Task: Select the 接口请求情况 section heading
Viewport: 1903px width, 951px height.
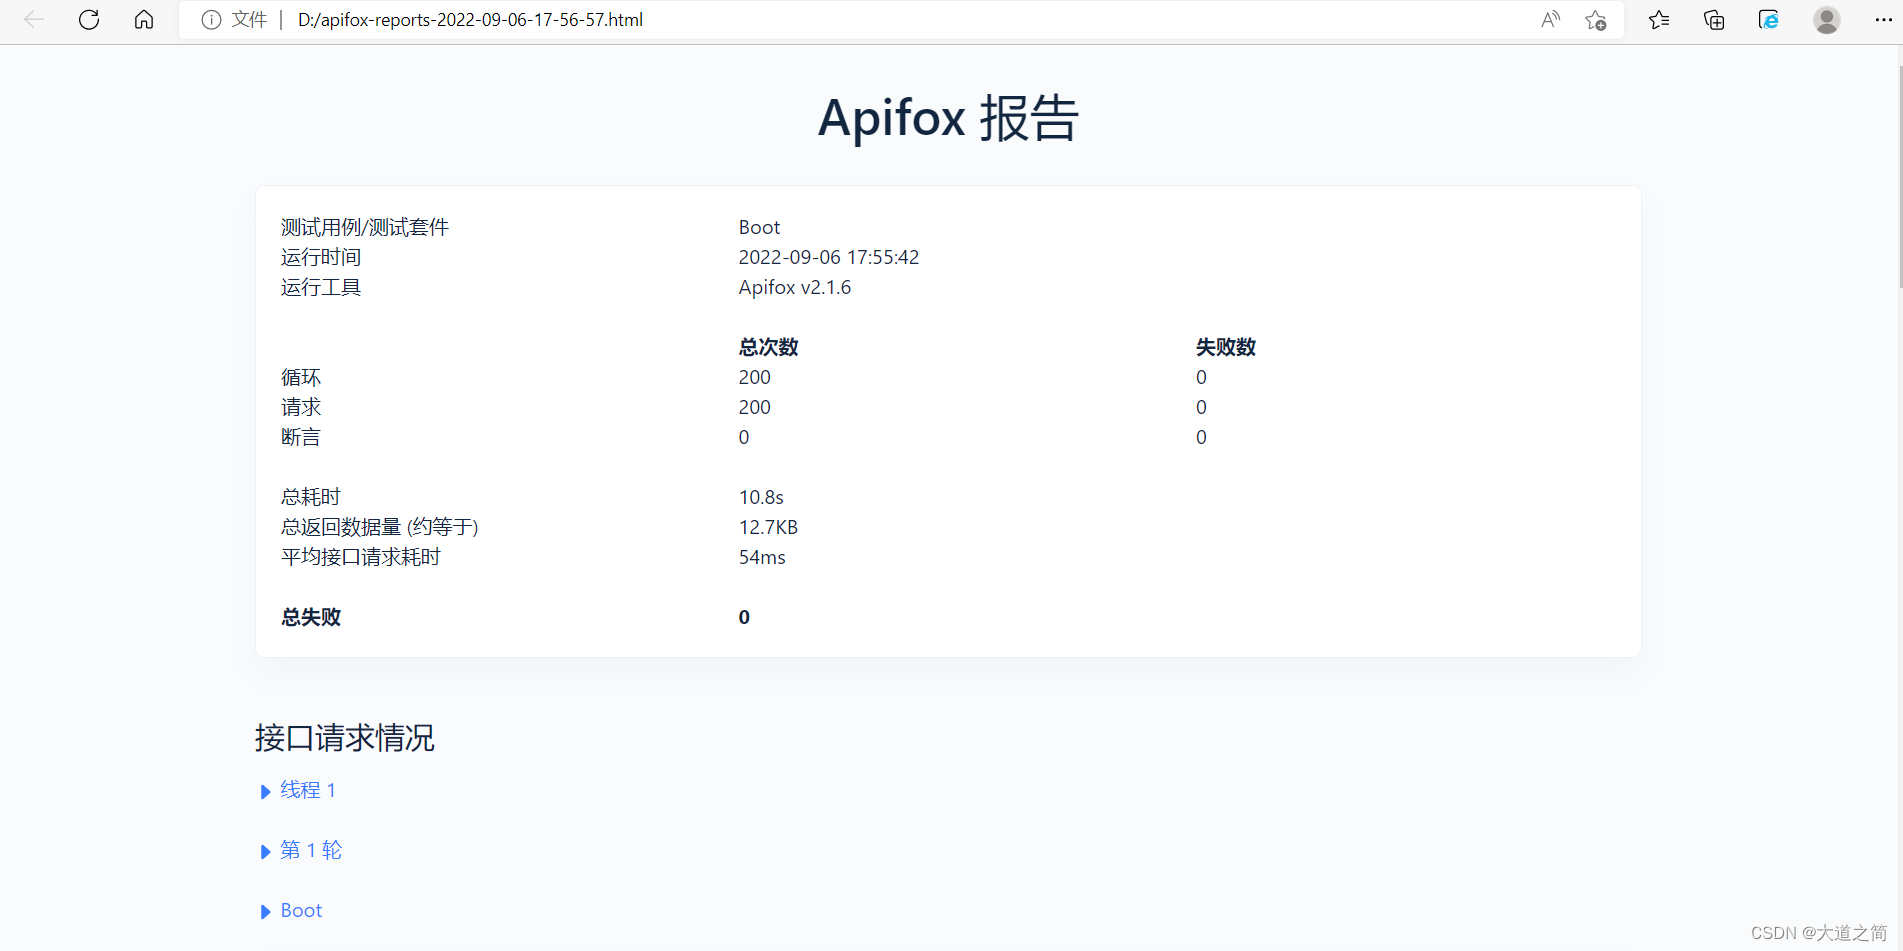Action: (x=345, y=738)
